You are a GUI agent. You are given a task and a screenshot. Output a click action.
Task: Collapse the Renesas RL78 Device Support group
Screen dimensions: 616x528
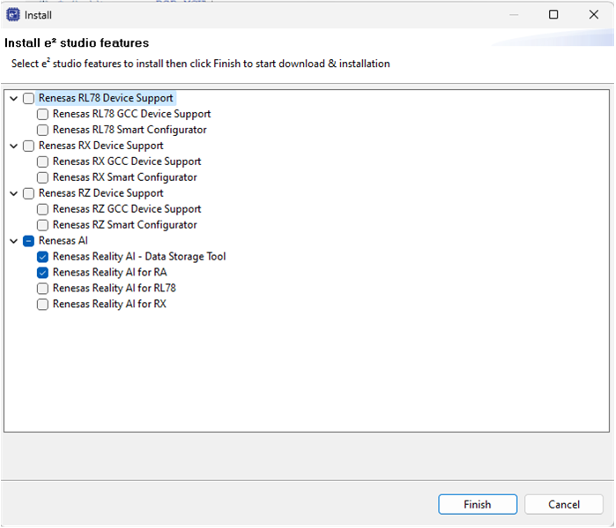tap(13, 99)
